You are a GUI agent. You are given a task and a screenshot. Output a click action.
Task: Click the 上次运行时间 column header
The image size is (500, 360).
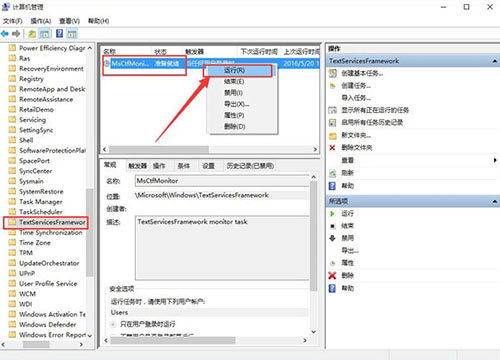[300, 52]
